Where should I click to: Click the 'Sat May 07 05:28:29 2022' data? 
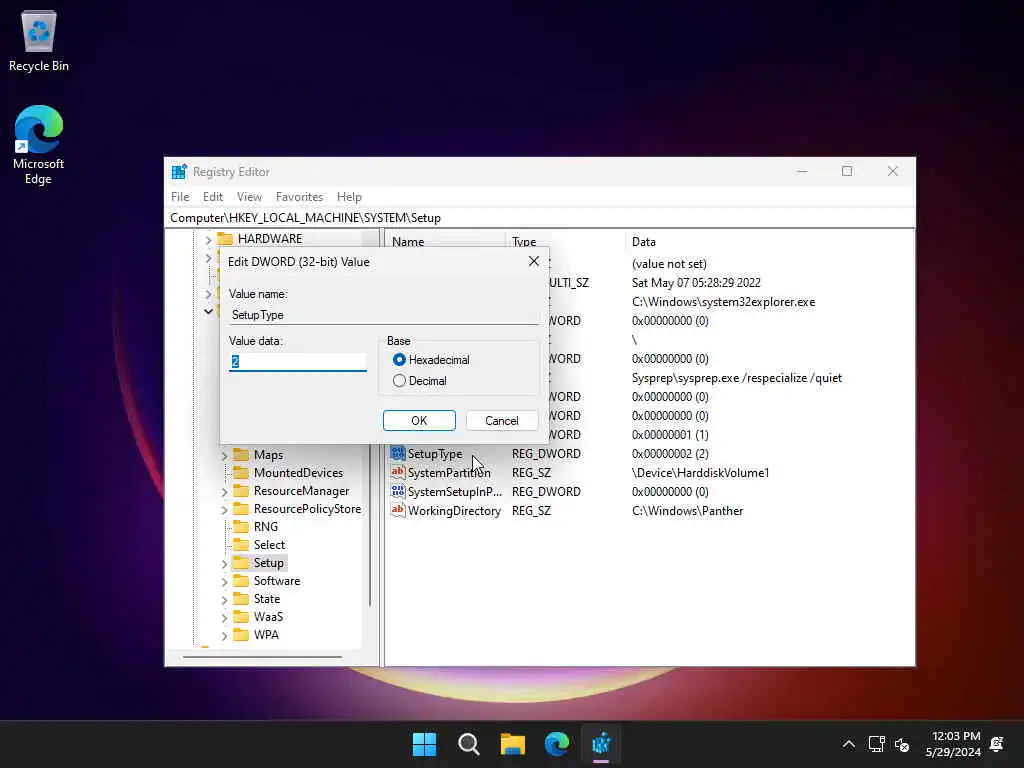696,283
